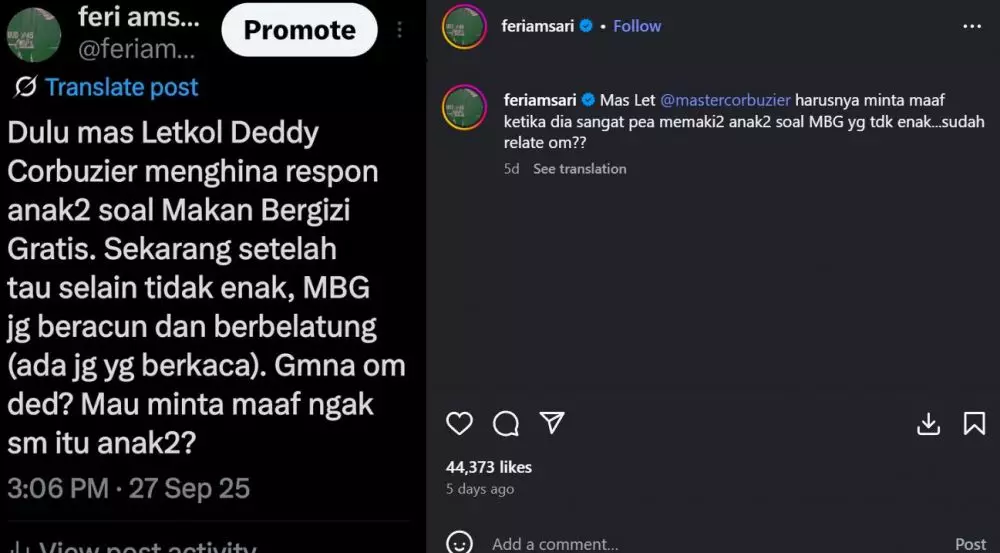
Task: Open @mastercorbuzier mention in caption
Action: (x=725, y=100)
